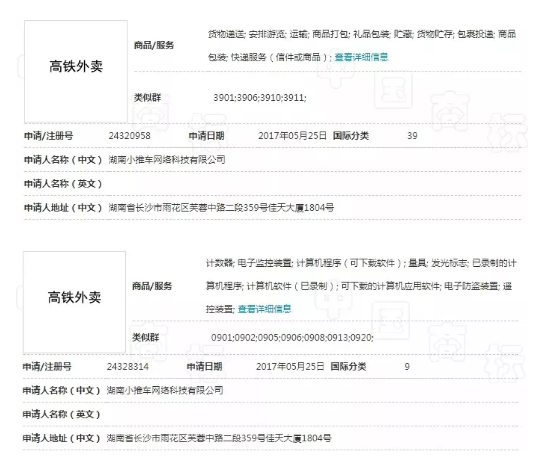Click application date 2017年05月25日 in the class 39 record
The image size is (536, 460).
[x=292, y=136]
